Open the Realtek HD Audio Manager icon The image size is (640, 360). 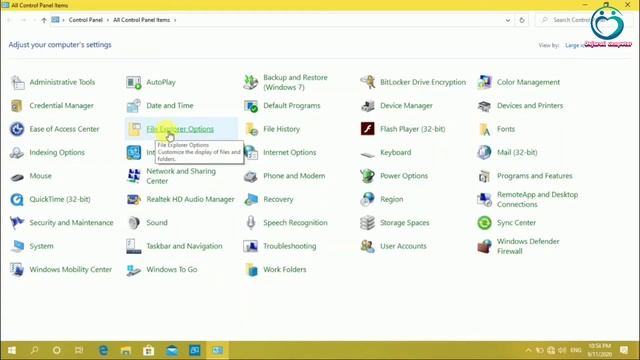coord(133,199)
